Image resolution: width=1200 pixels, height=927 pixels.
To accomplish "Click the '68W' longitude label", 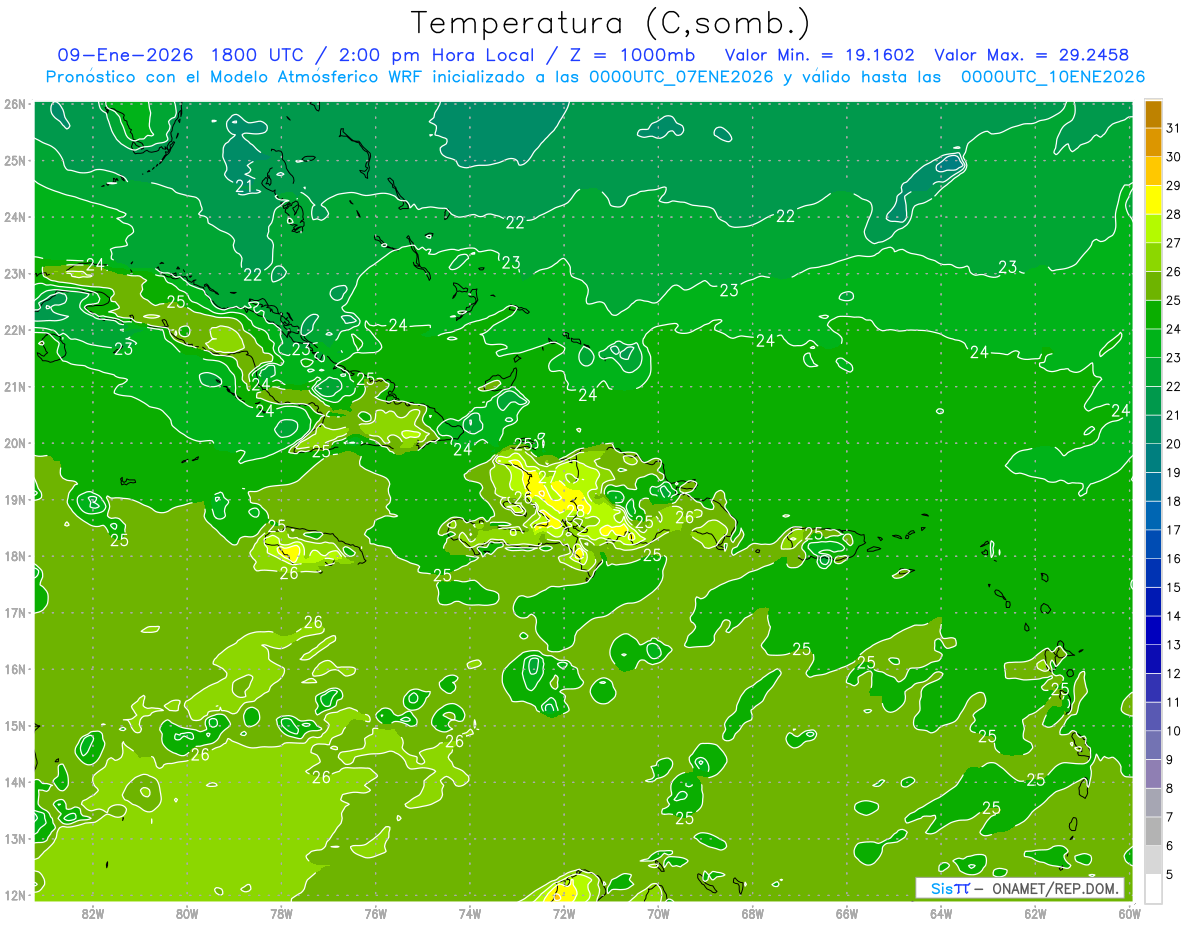I will [x=753, y=913].
